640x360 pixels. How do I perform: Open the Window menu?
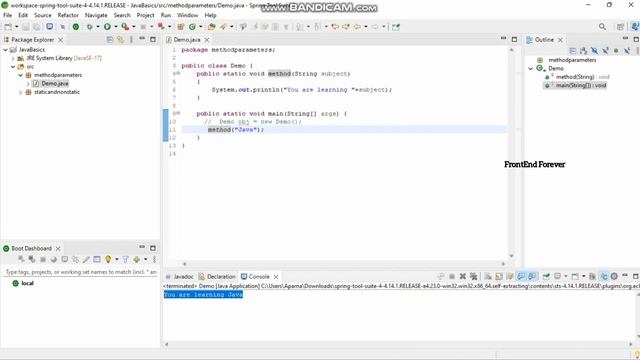click(187, 15)
